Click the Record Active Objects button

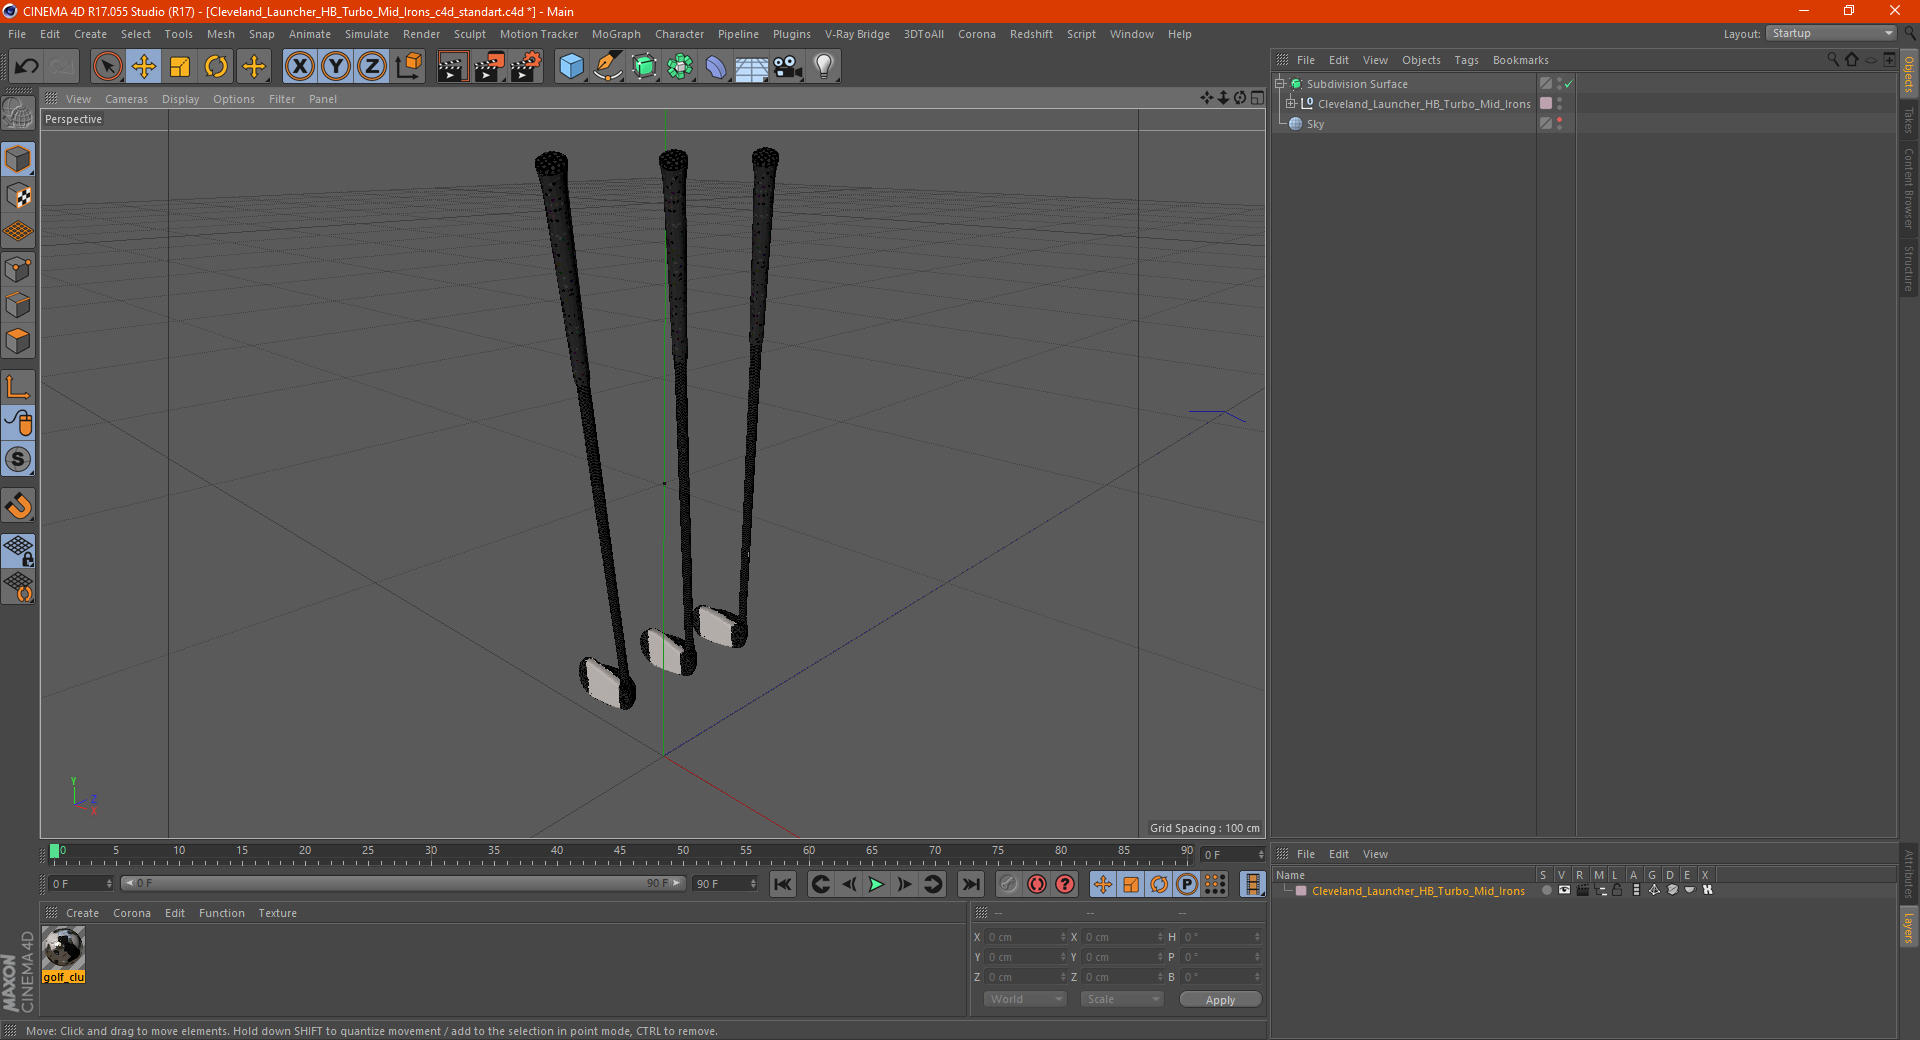[x=1009, y=884]
